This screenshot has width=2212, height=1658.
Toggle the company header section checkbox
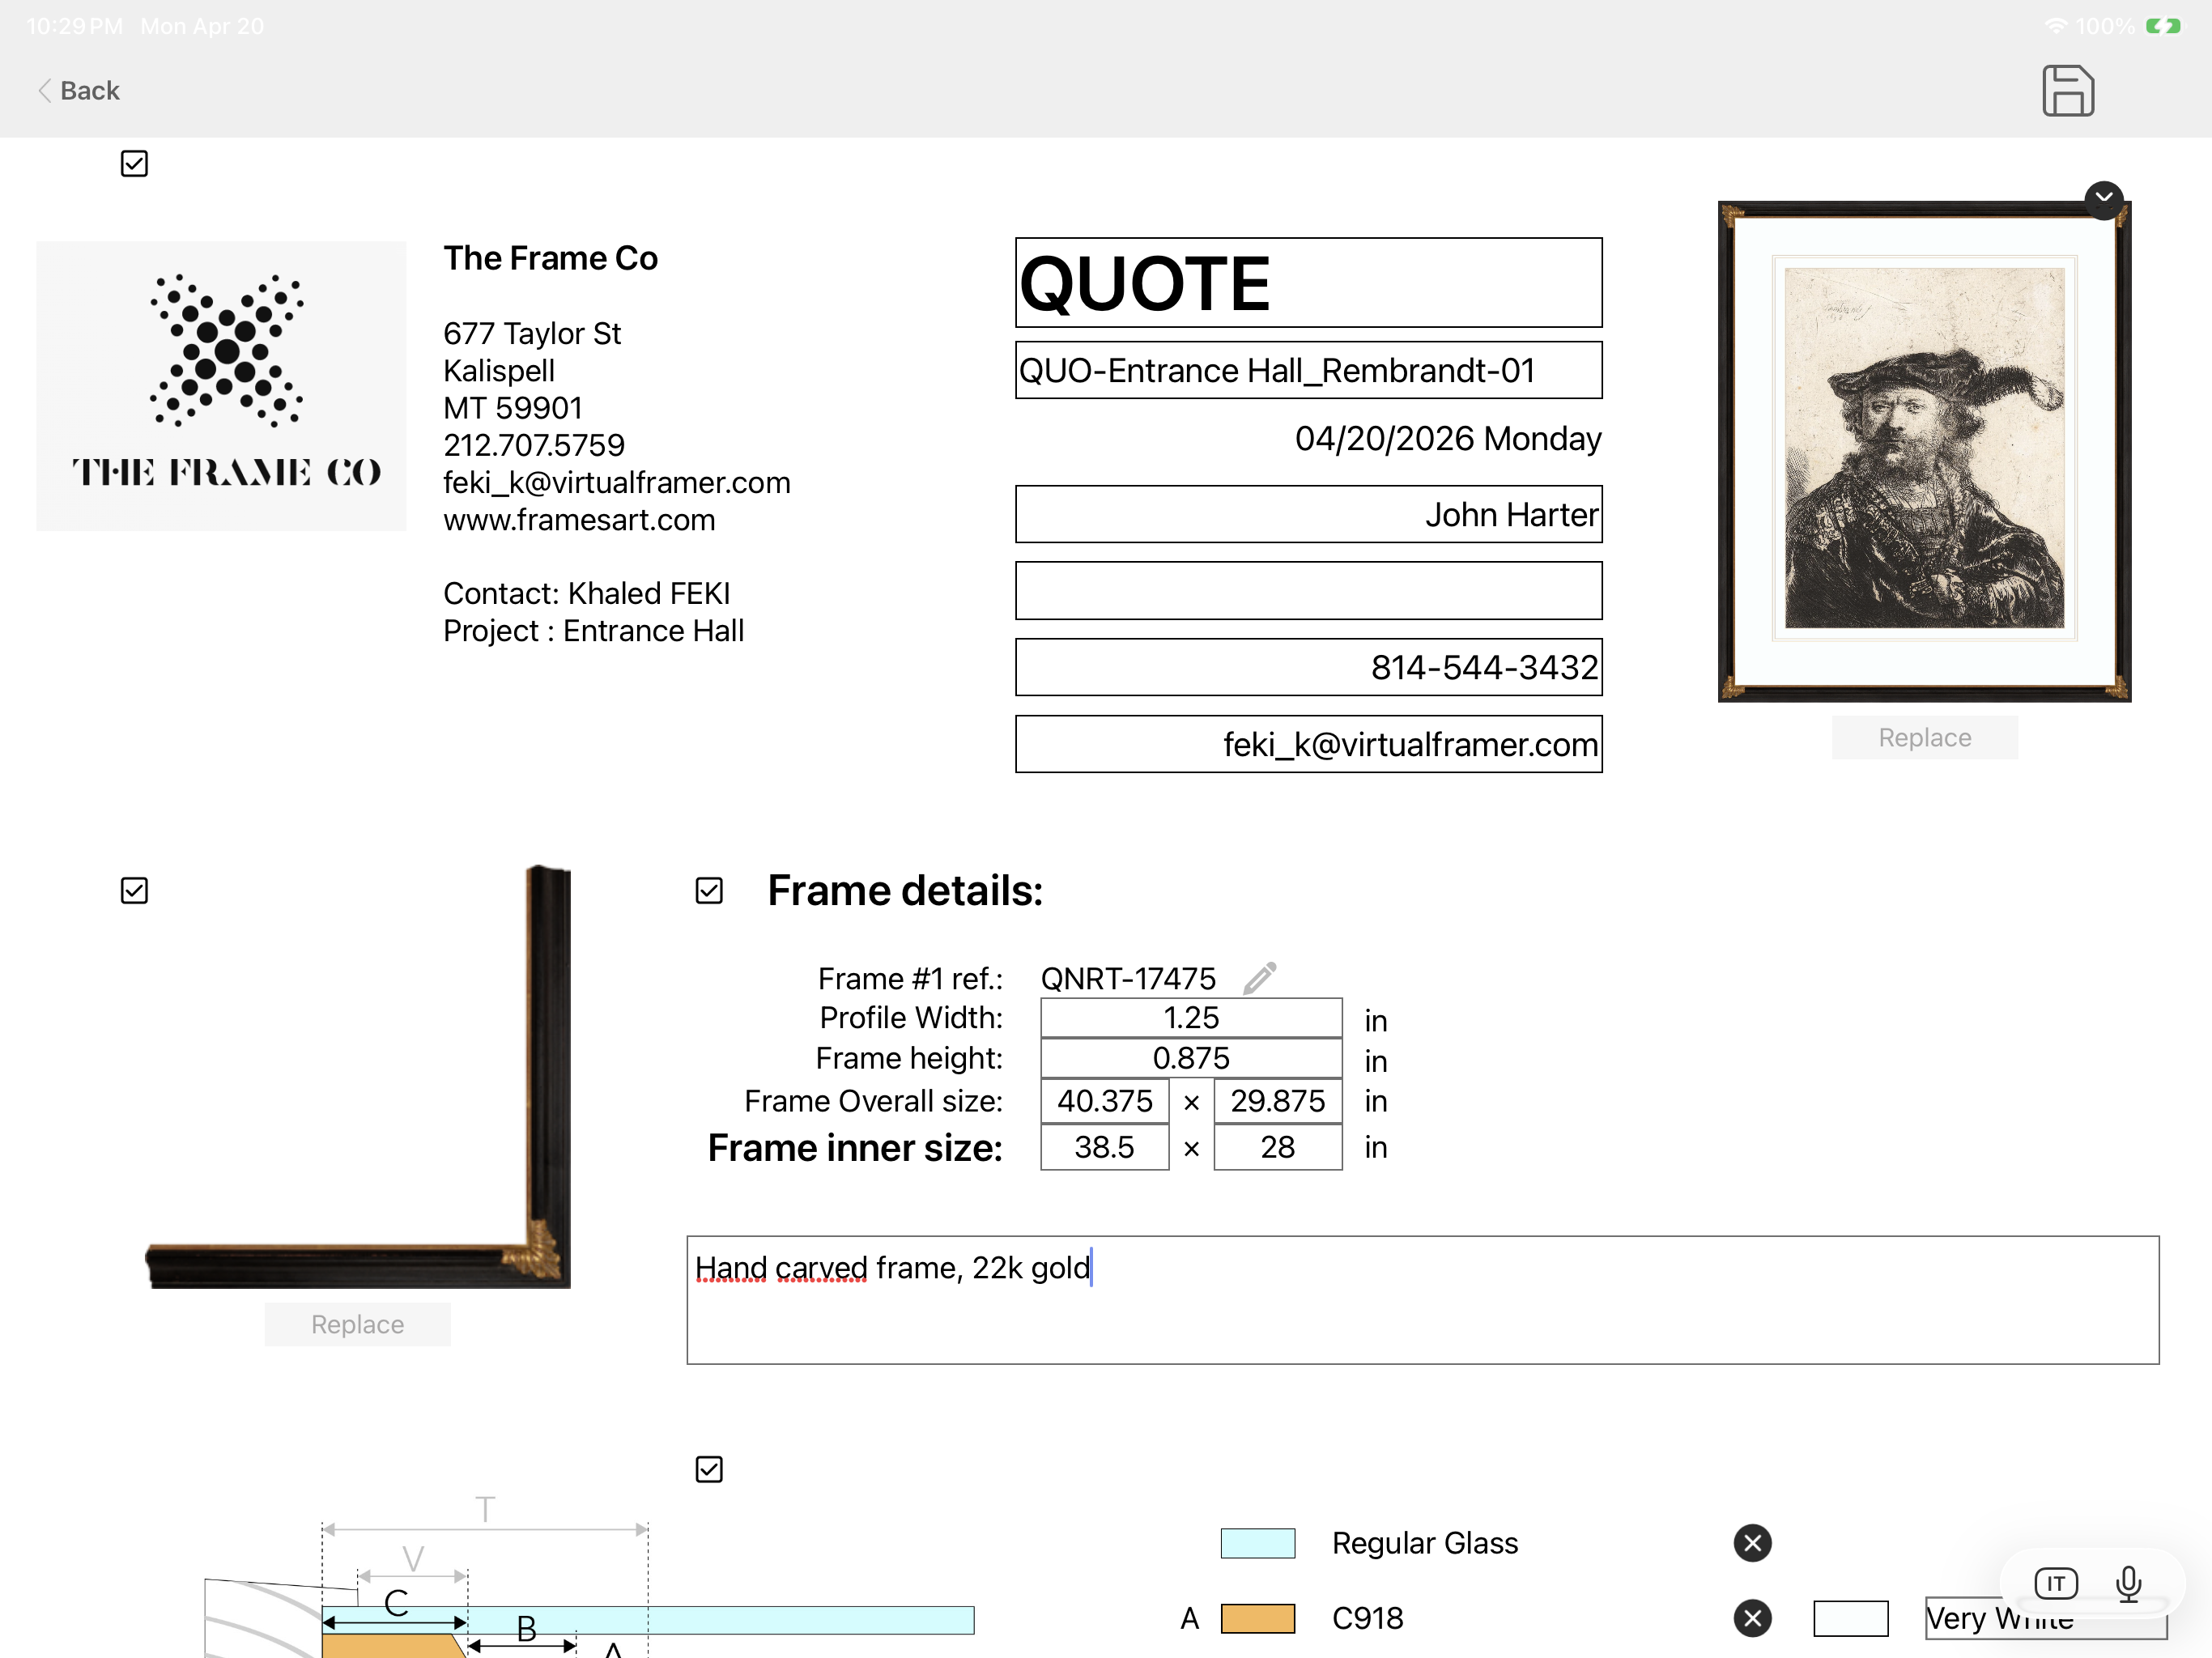[134, 163]
